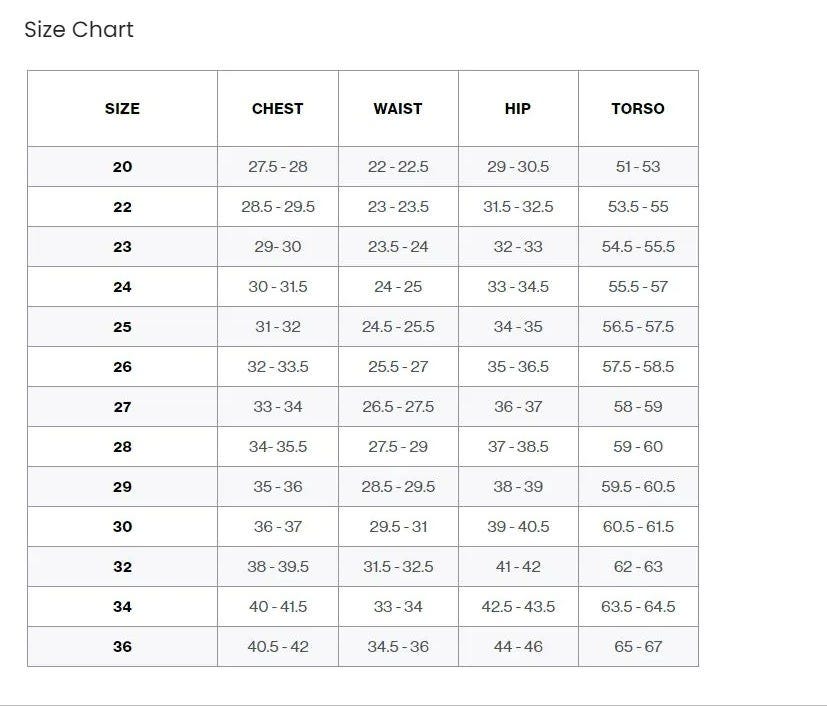Select the HIP column header
The image size is (827, 707).
pyautogui.click(x=517, y=108)
